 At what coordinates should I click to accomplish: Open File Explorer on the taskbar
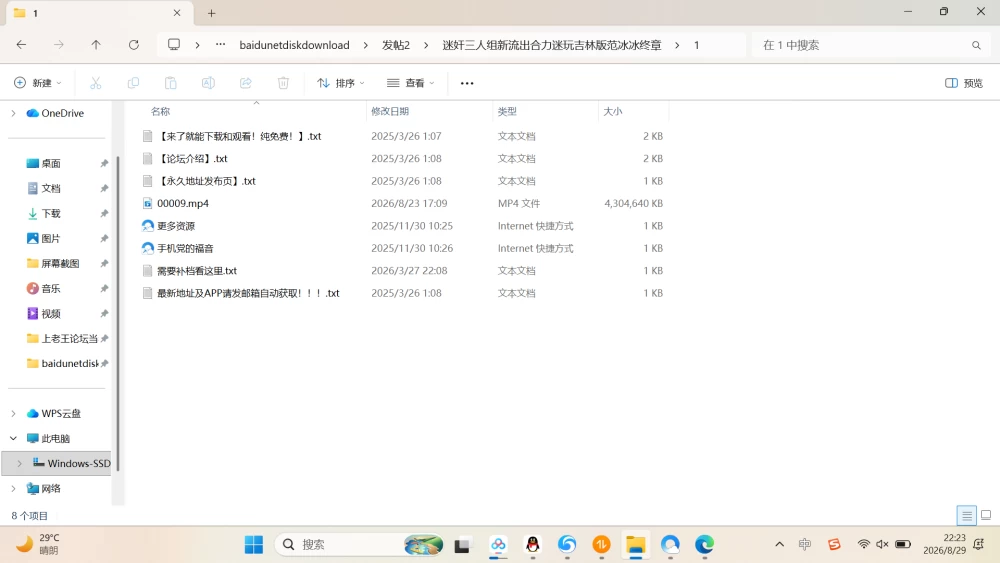(635, 545)
